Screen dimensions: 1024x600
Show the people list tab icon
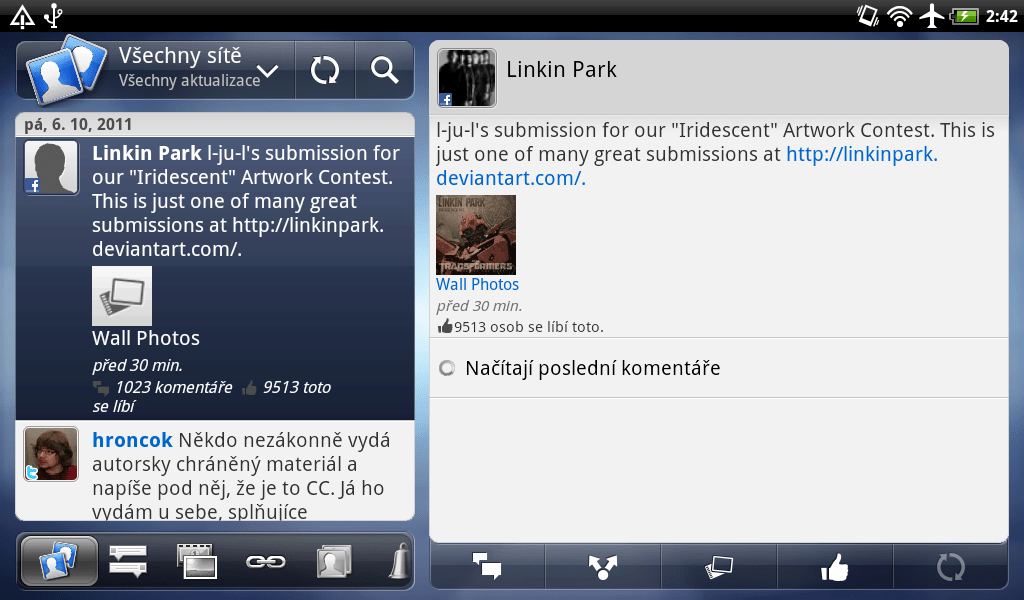[334, 561]
